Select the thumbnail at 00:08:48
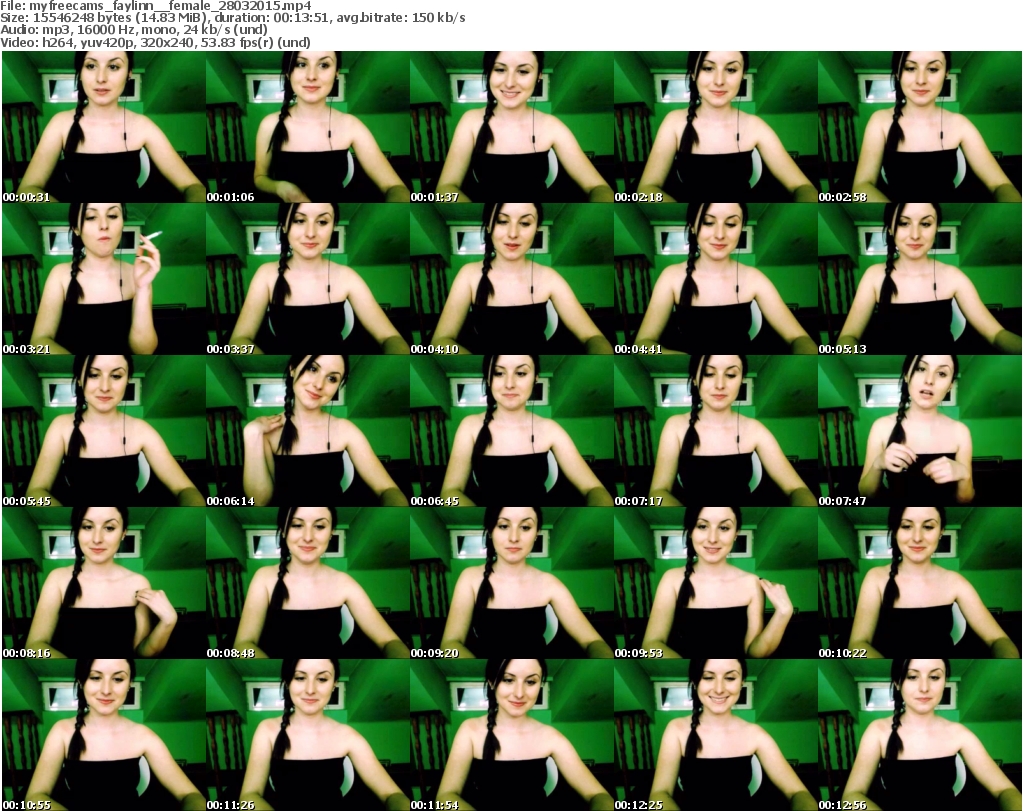Image resolution: width=1024 pixels, height=811 pixels. pyautogui.click(x=308, y=583)
